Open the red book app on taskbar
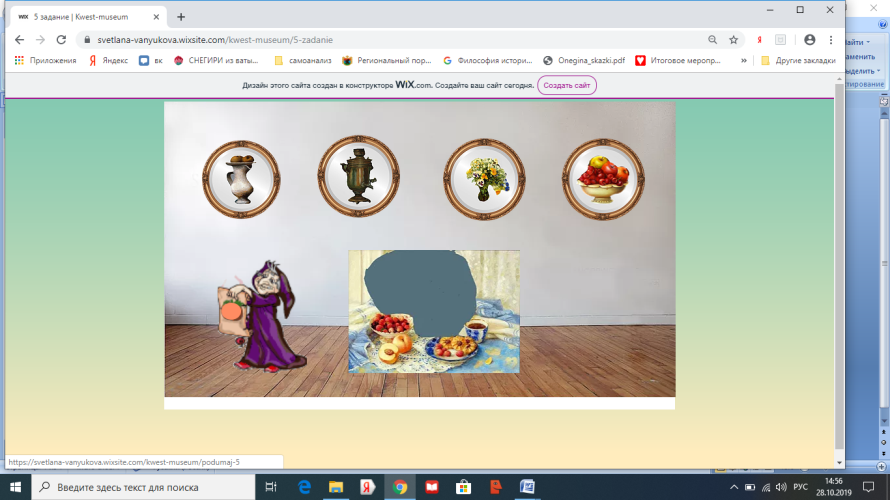Viewport: 890px width, 500px height. (432, 487)
